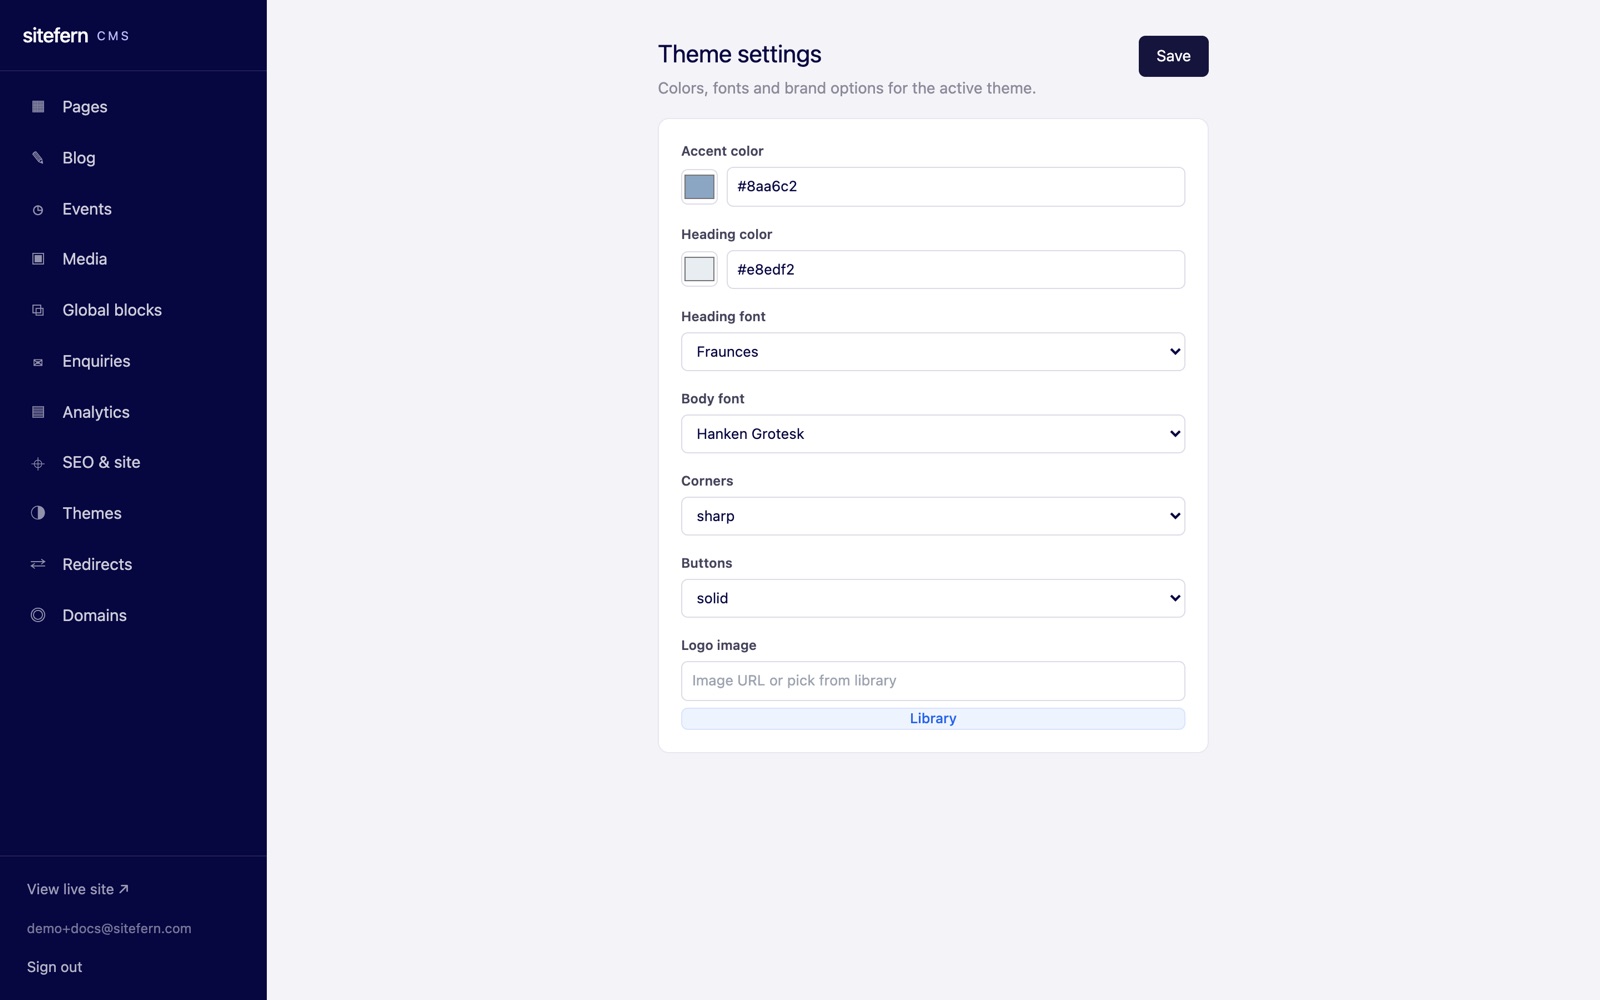
Task: Click the sitefern CMS logo
Action: [76, 35]
